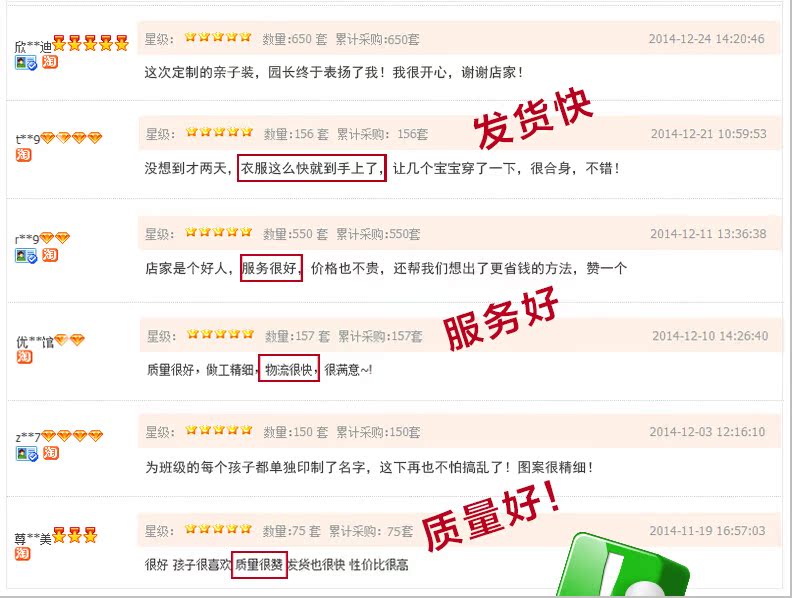Click the 淘 badge under 优**馆
Screen dimensions: 792x598
coord(24,357)
